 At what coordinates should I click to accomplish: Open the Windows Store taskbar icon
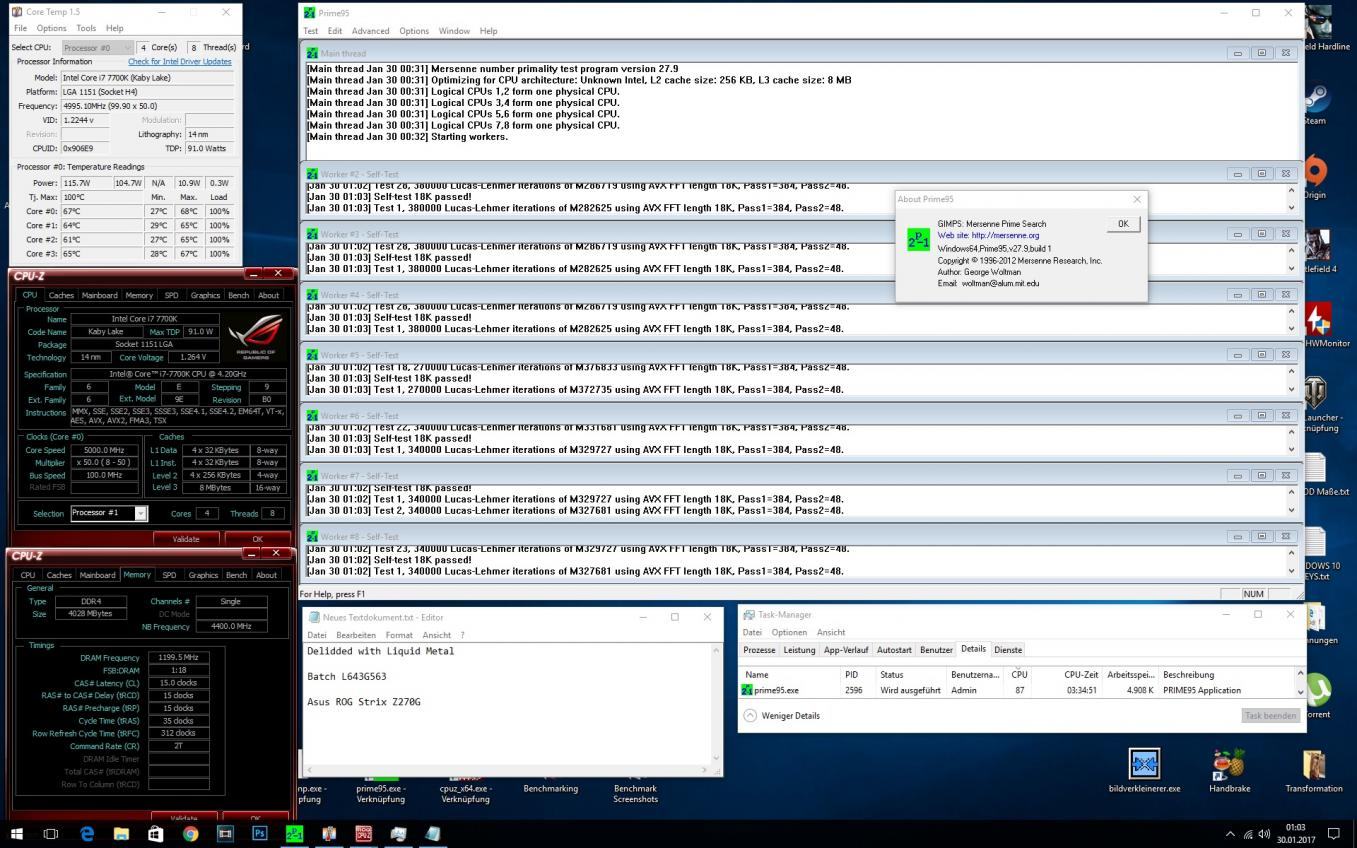(x=156, y=833)
